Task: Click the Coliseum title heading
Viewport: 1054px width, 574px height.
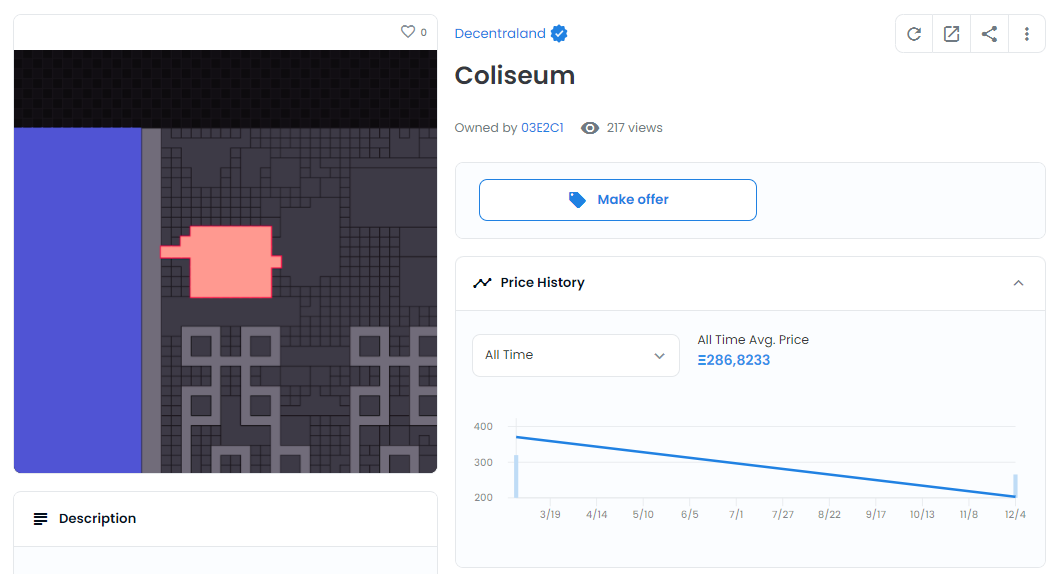Action: (515, 76)
